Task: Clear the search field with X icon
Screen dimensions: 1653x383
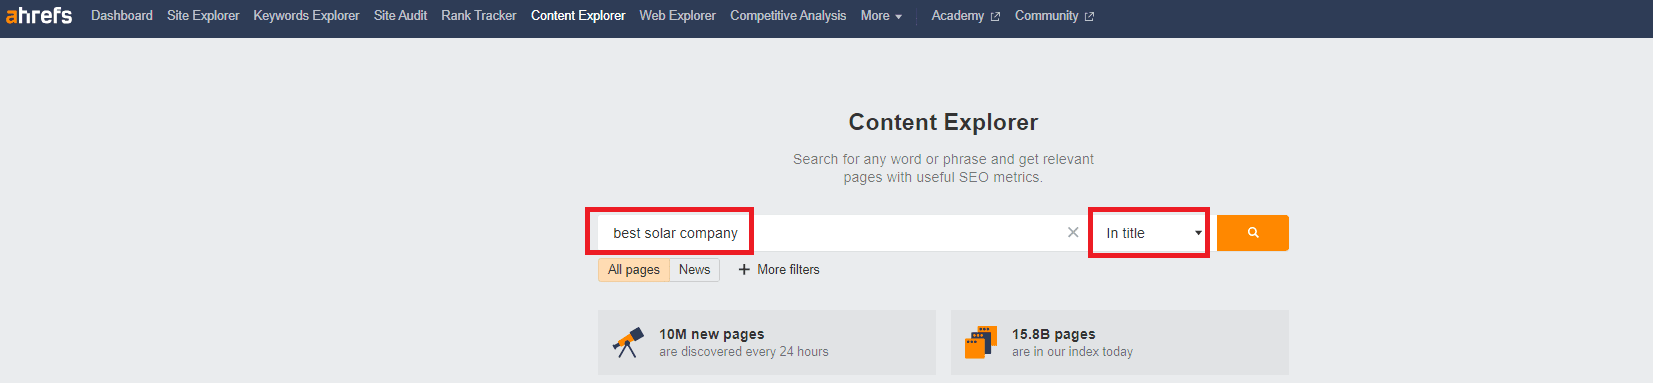Action: [1073, 232]
